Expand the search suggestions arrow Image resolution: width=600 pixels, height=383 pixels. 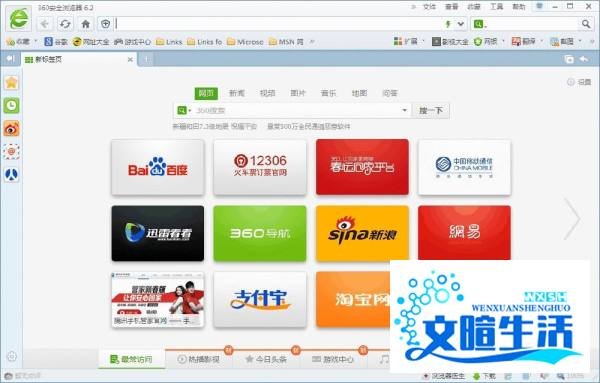coord(404,110)
